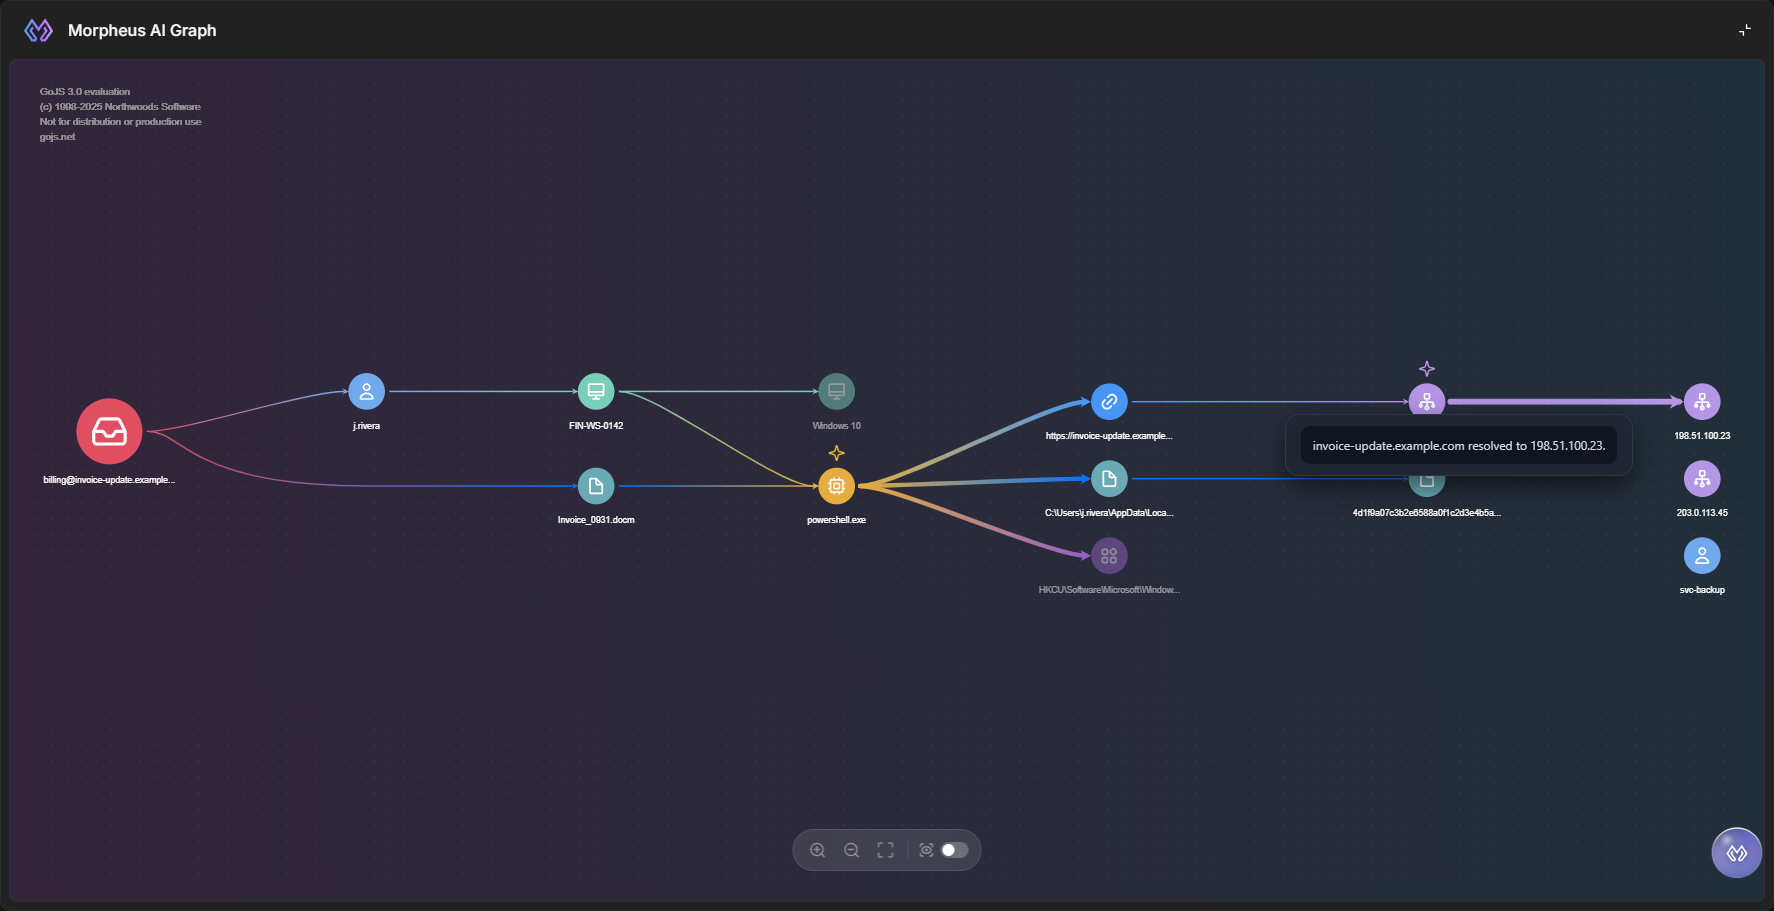The image size is (1774, 911).
Task: Click the 'FIN-WS-0142' label text
Action: [596, 426]
